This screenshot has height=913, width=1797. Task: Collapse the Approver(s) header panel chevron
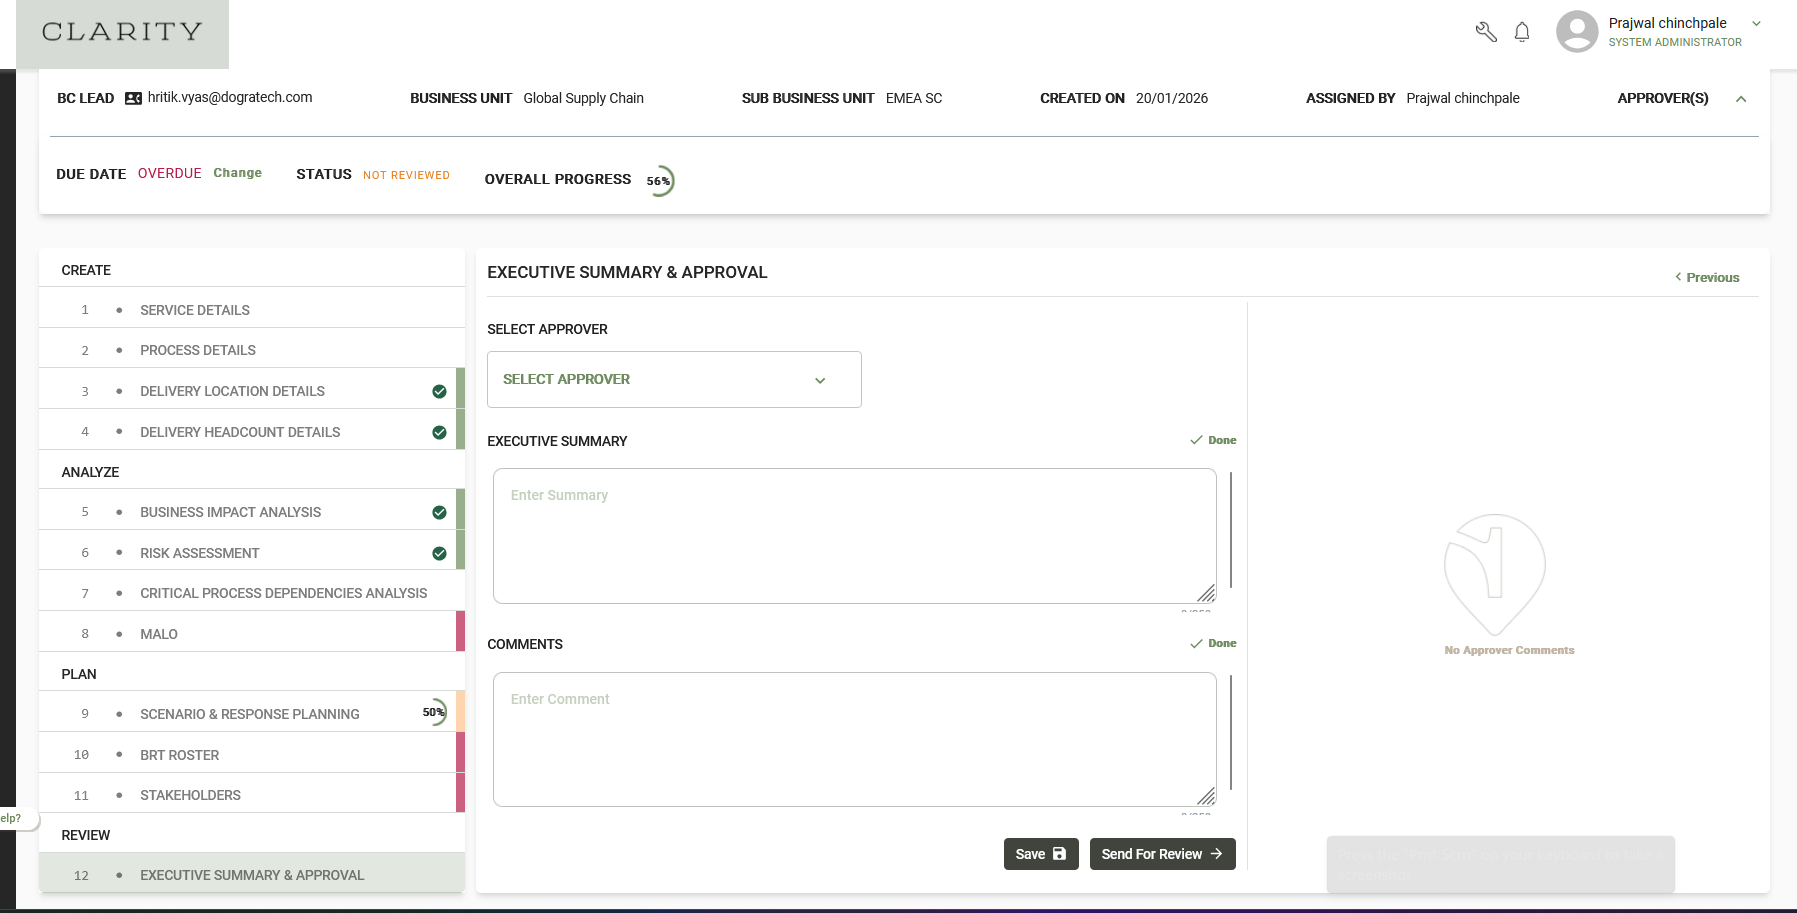(x=1741, y=99)
